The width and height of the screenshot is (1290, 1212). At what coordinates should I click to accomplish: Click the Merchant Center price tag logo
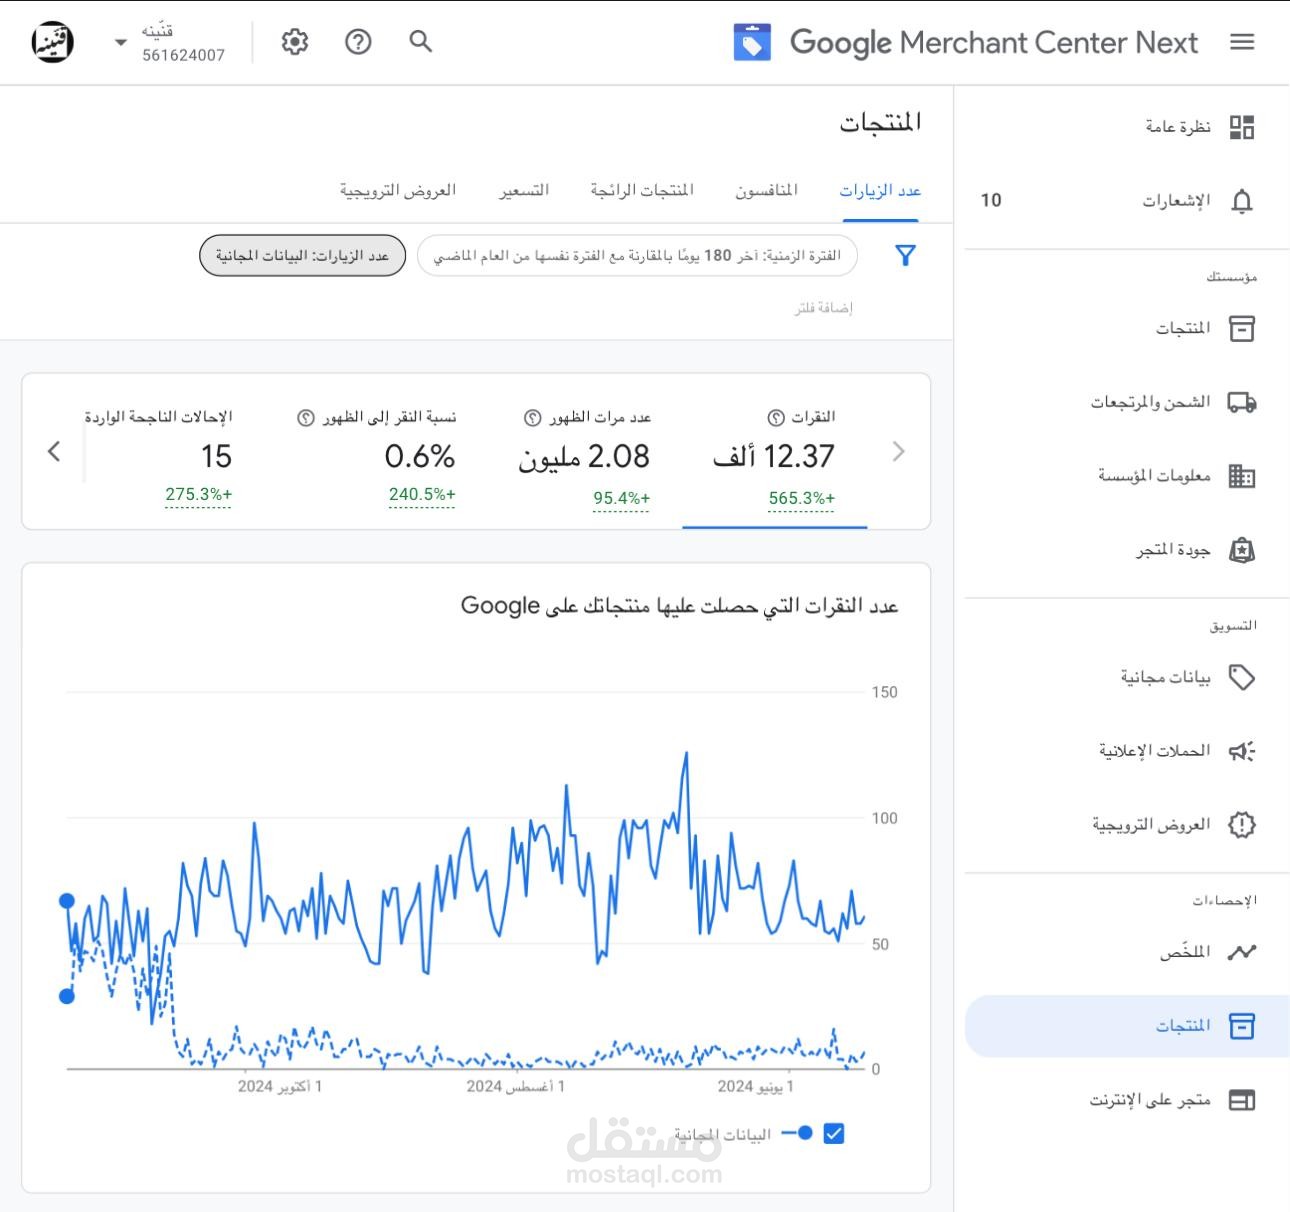click(752, 43)
